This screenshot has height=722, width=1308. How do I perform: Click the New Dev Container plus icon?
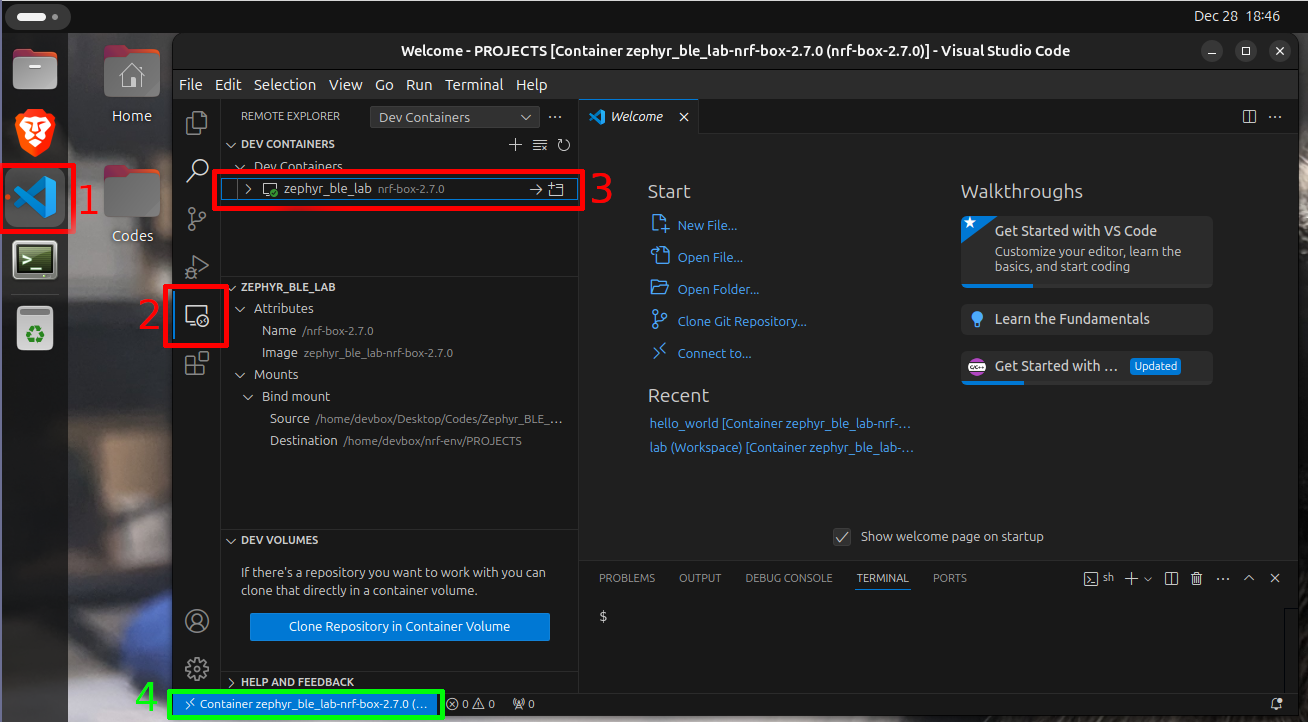click(x=516, y=145)
